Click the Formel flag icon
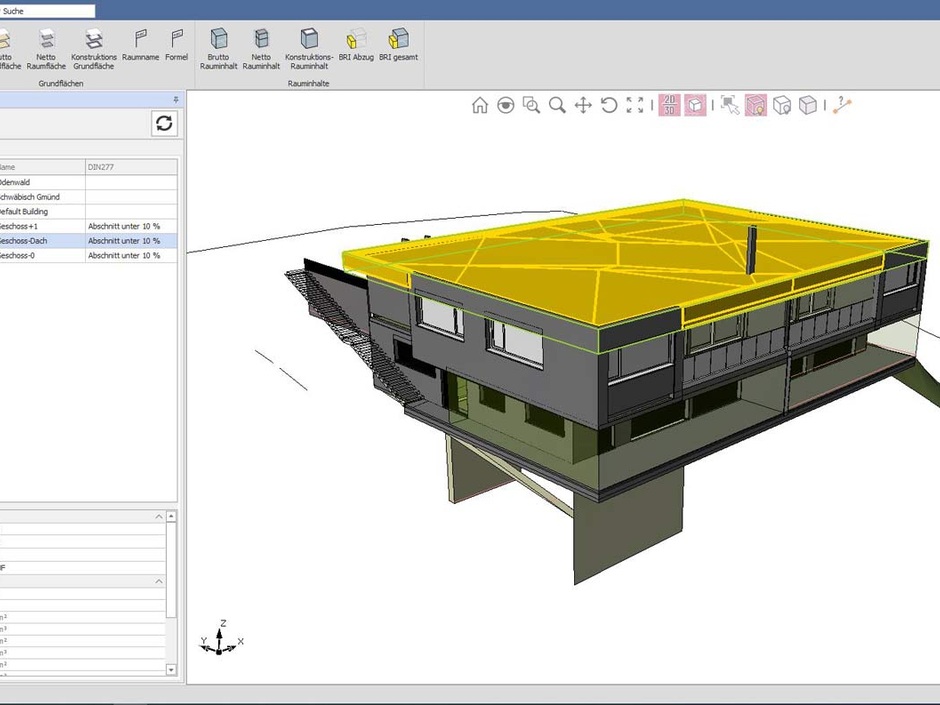 (176, 40)
